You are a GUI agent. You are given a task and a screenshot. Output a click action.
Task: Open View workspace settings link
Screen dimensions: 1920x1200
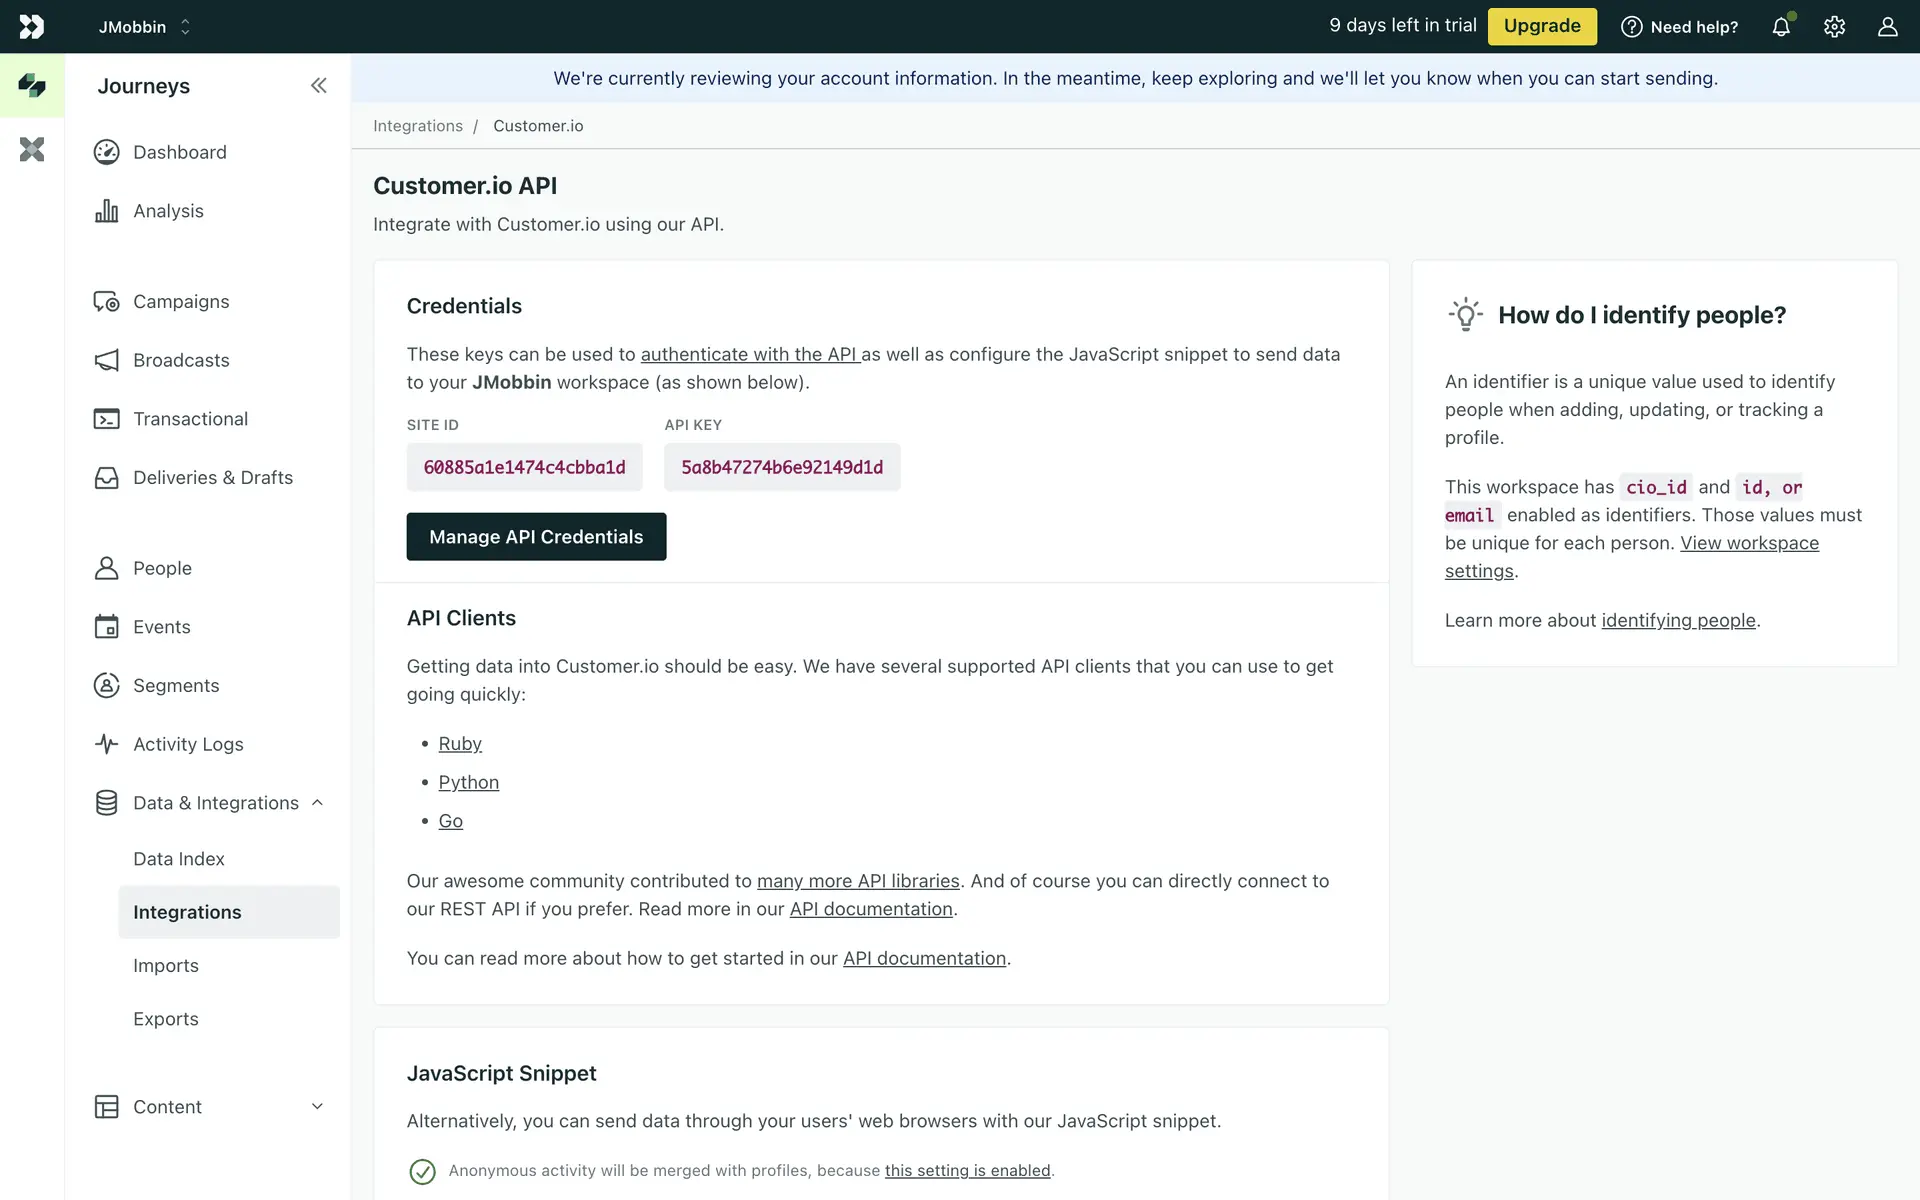tap(1748, 543)
